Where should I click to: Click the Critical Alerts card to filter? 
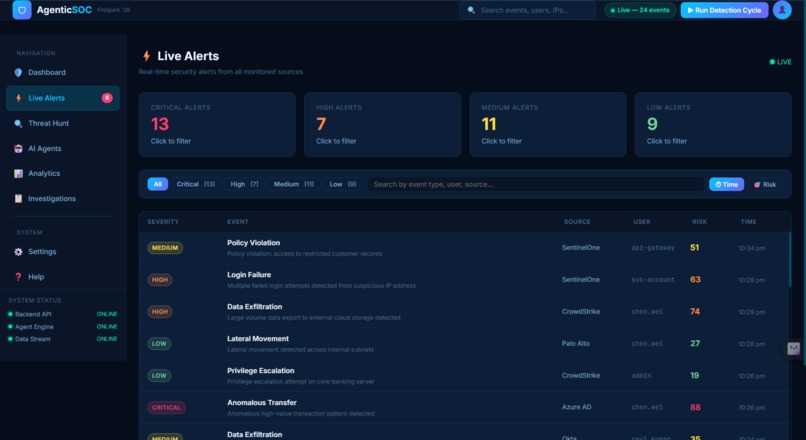click(x=217, y=124)
